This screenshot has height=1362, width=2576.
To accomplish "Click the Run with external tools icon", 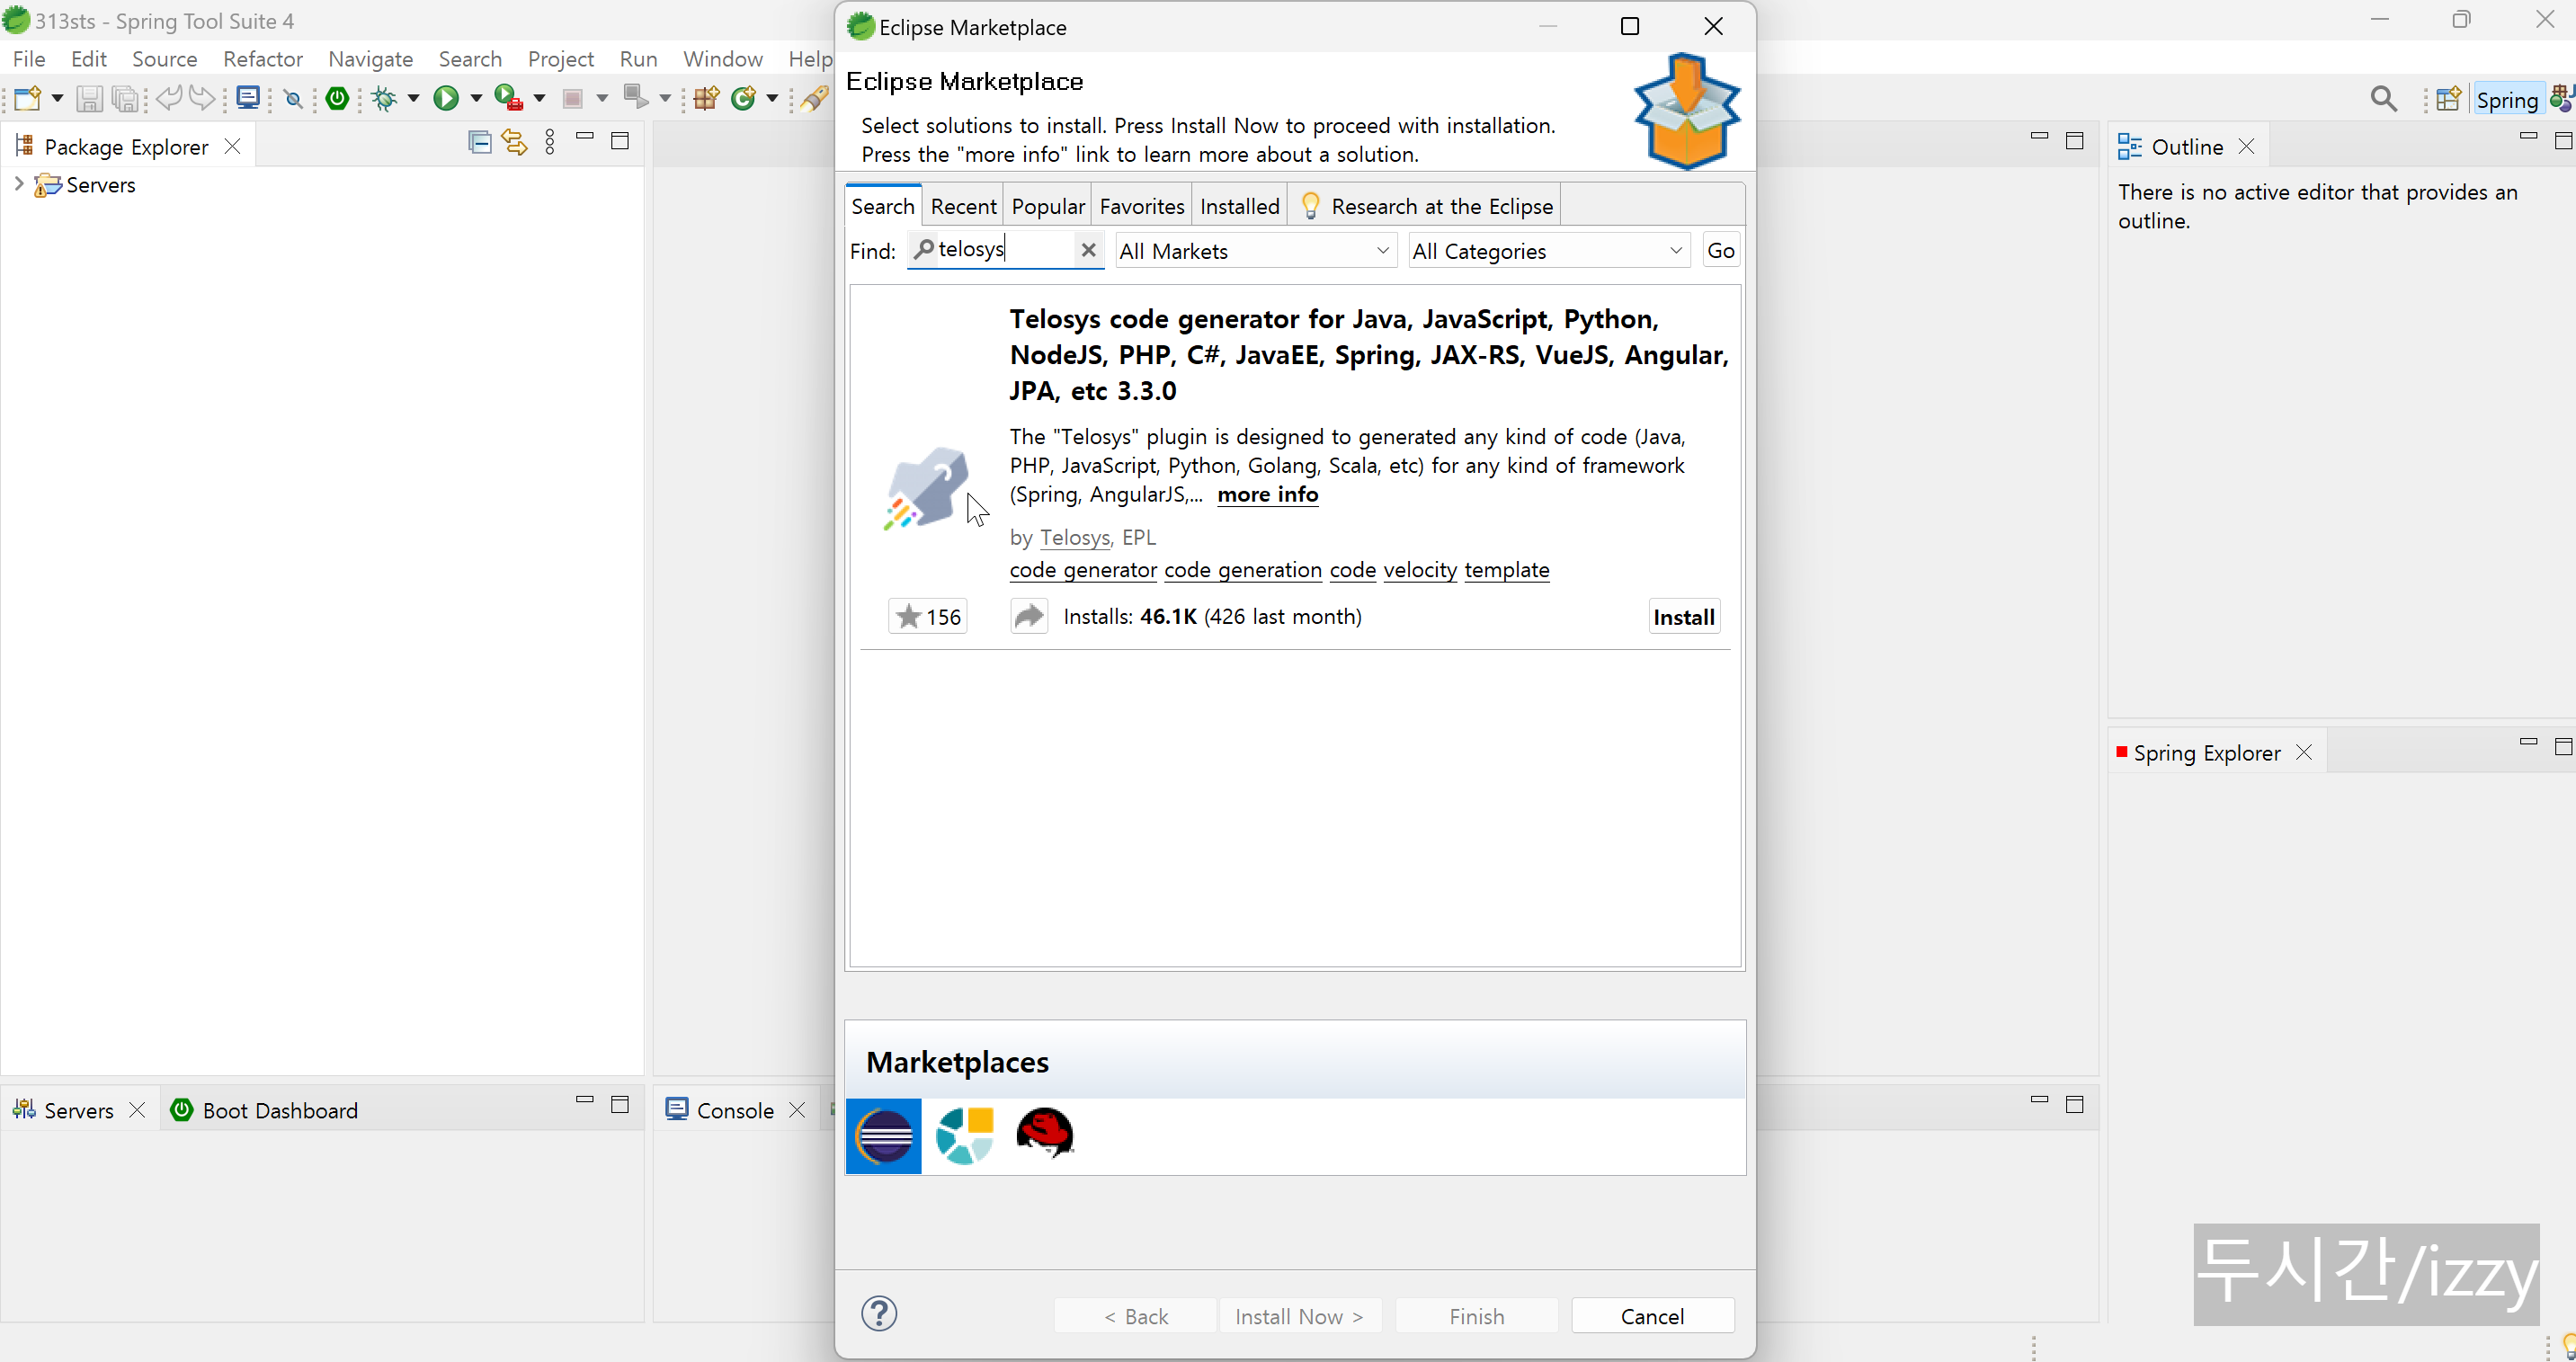I will pos(509,98).
